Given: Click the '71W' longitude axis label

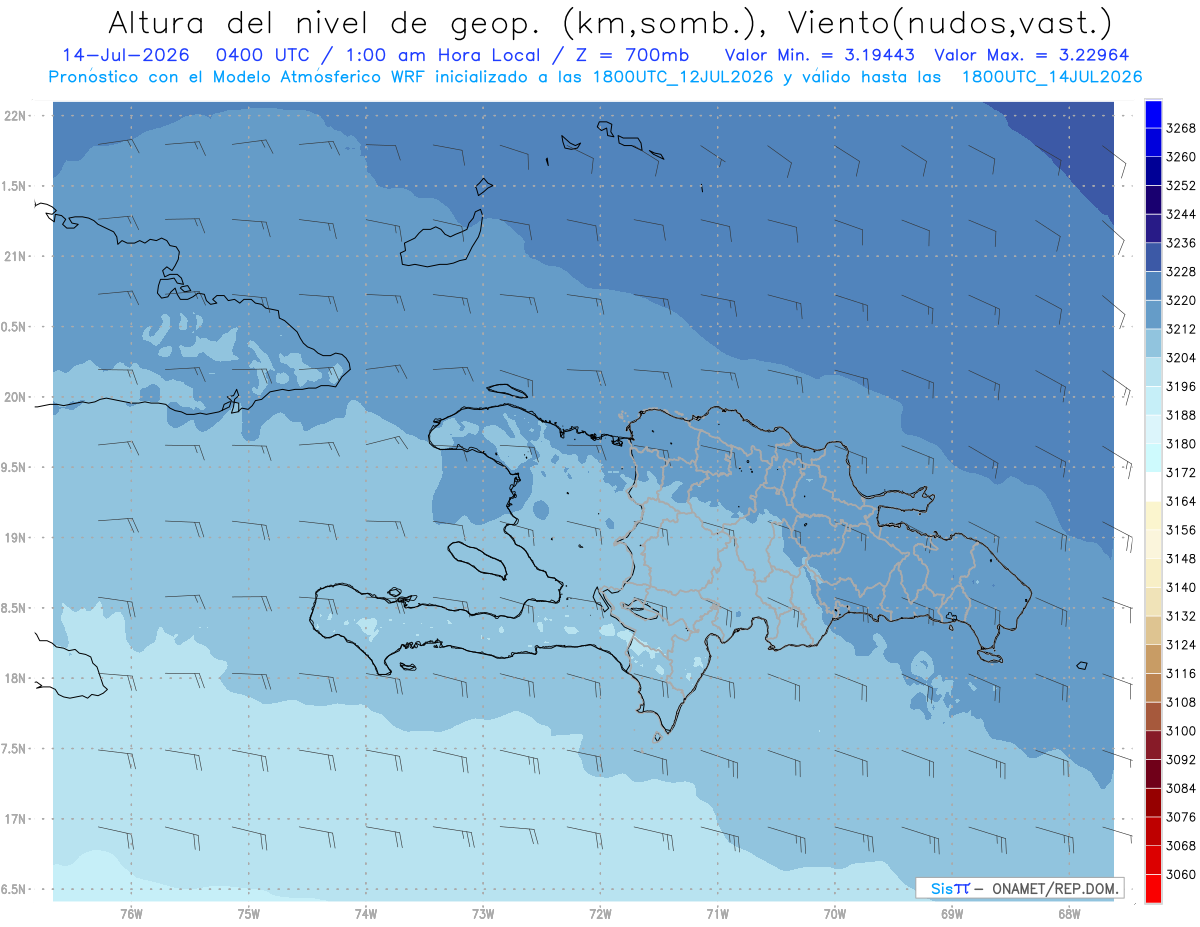Looking at the screenshot, I should [717, 914].
